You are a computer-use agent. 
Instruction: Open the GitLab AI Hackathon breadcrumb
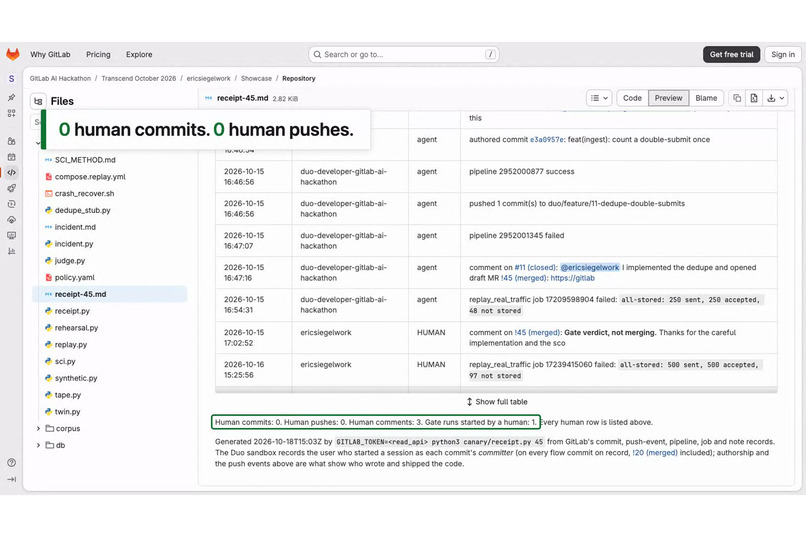click(60, 79)
